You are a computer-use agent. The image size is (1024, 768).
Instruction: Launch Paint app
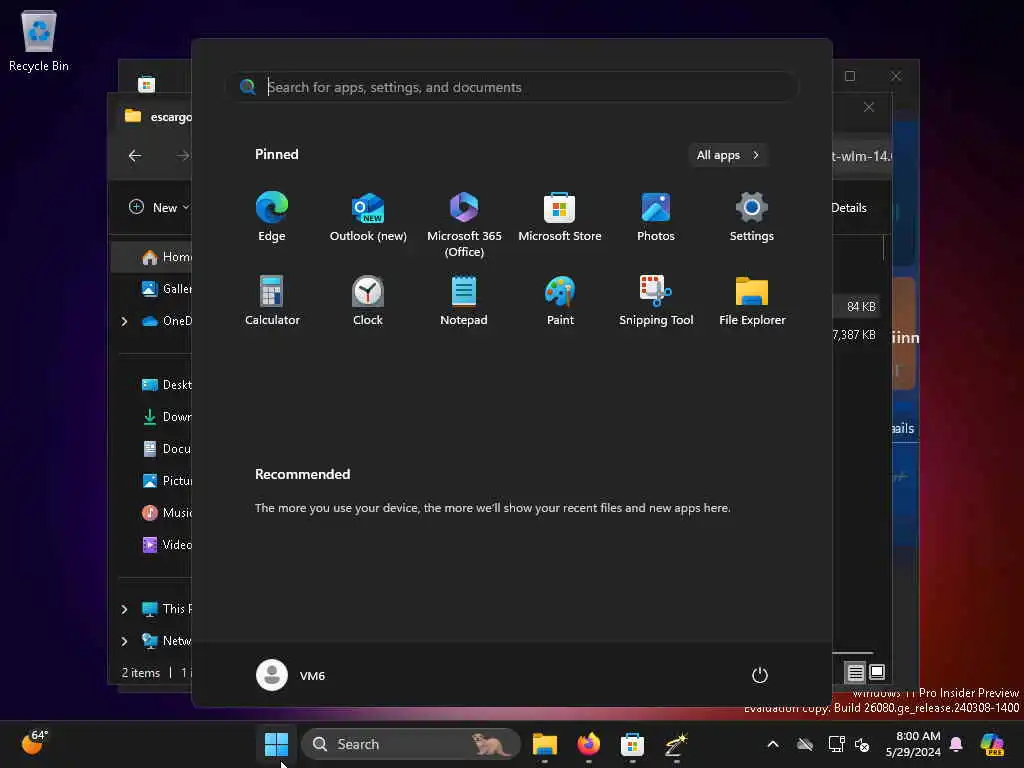[x=560, y=300]
